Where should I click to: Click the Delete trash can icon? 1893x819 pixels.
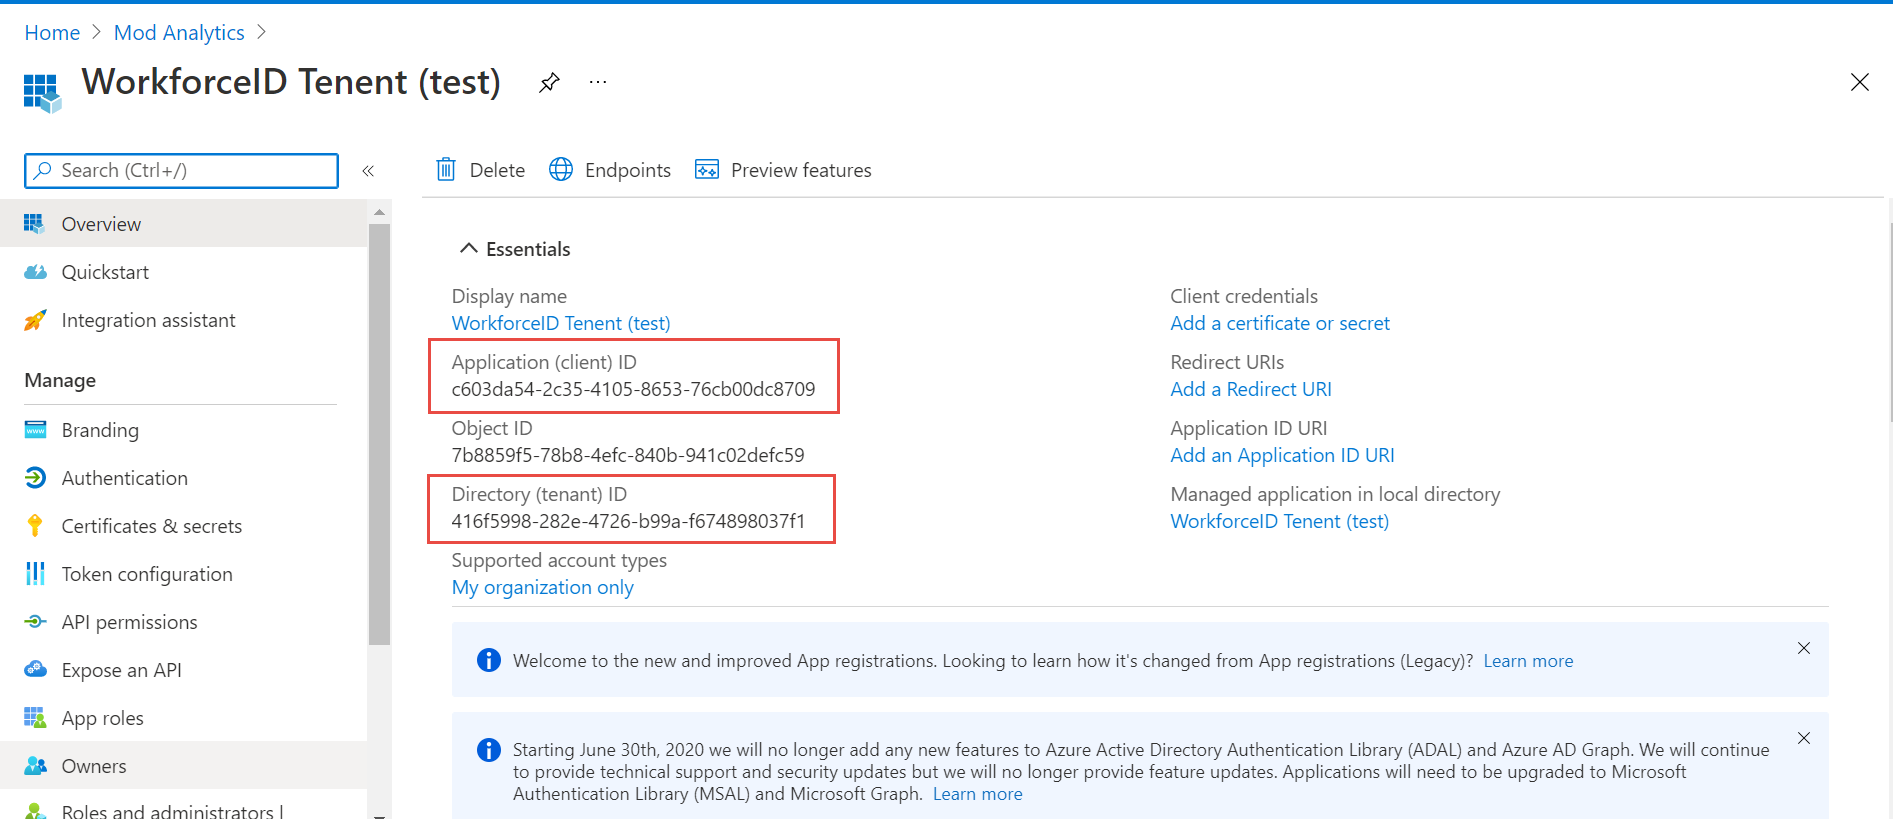(x=446, y=170)
